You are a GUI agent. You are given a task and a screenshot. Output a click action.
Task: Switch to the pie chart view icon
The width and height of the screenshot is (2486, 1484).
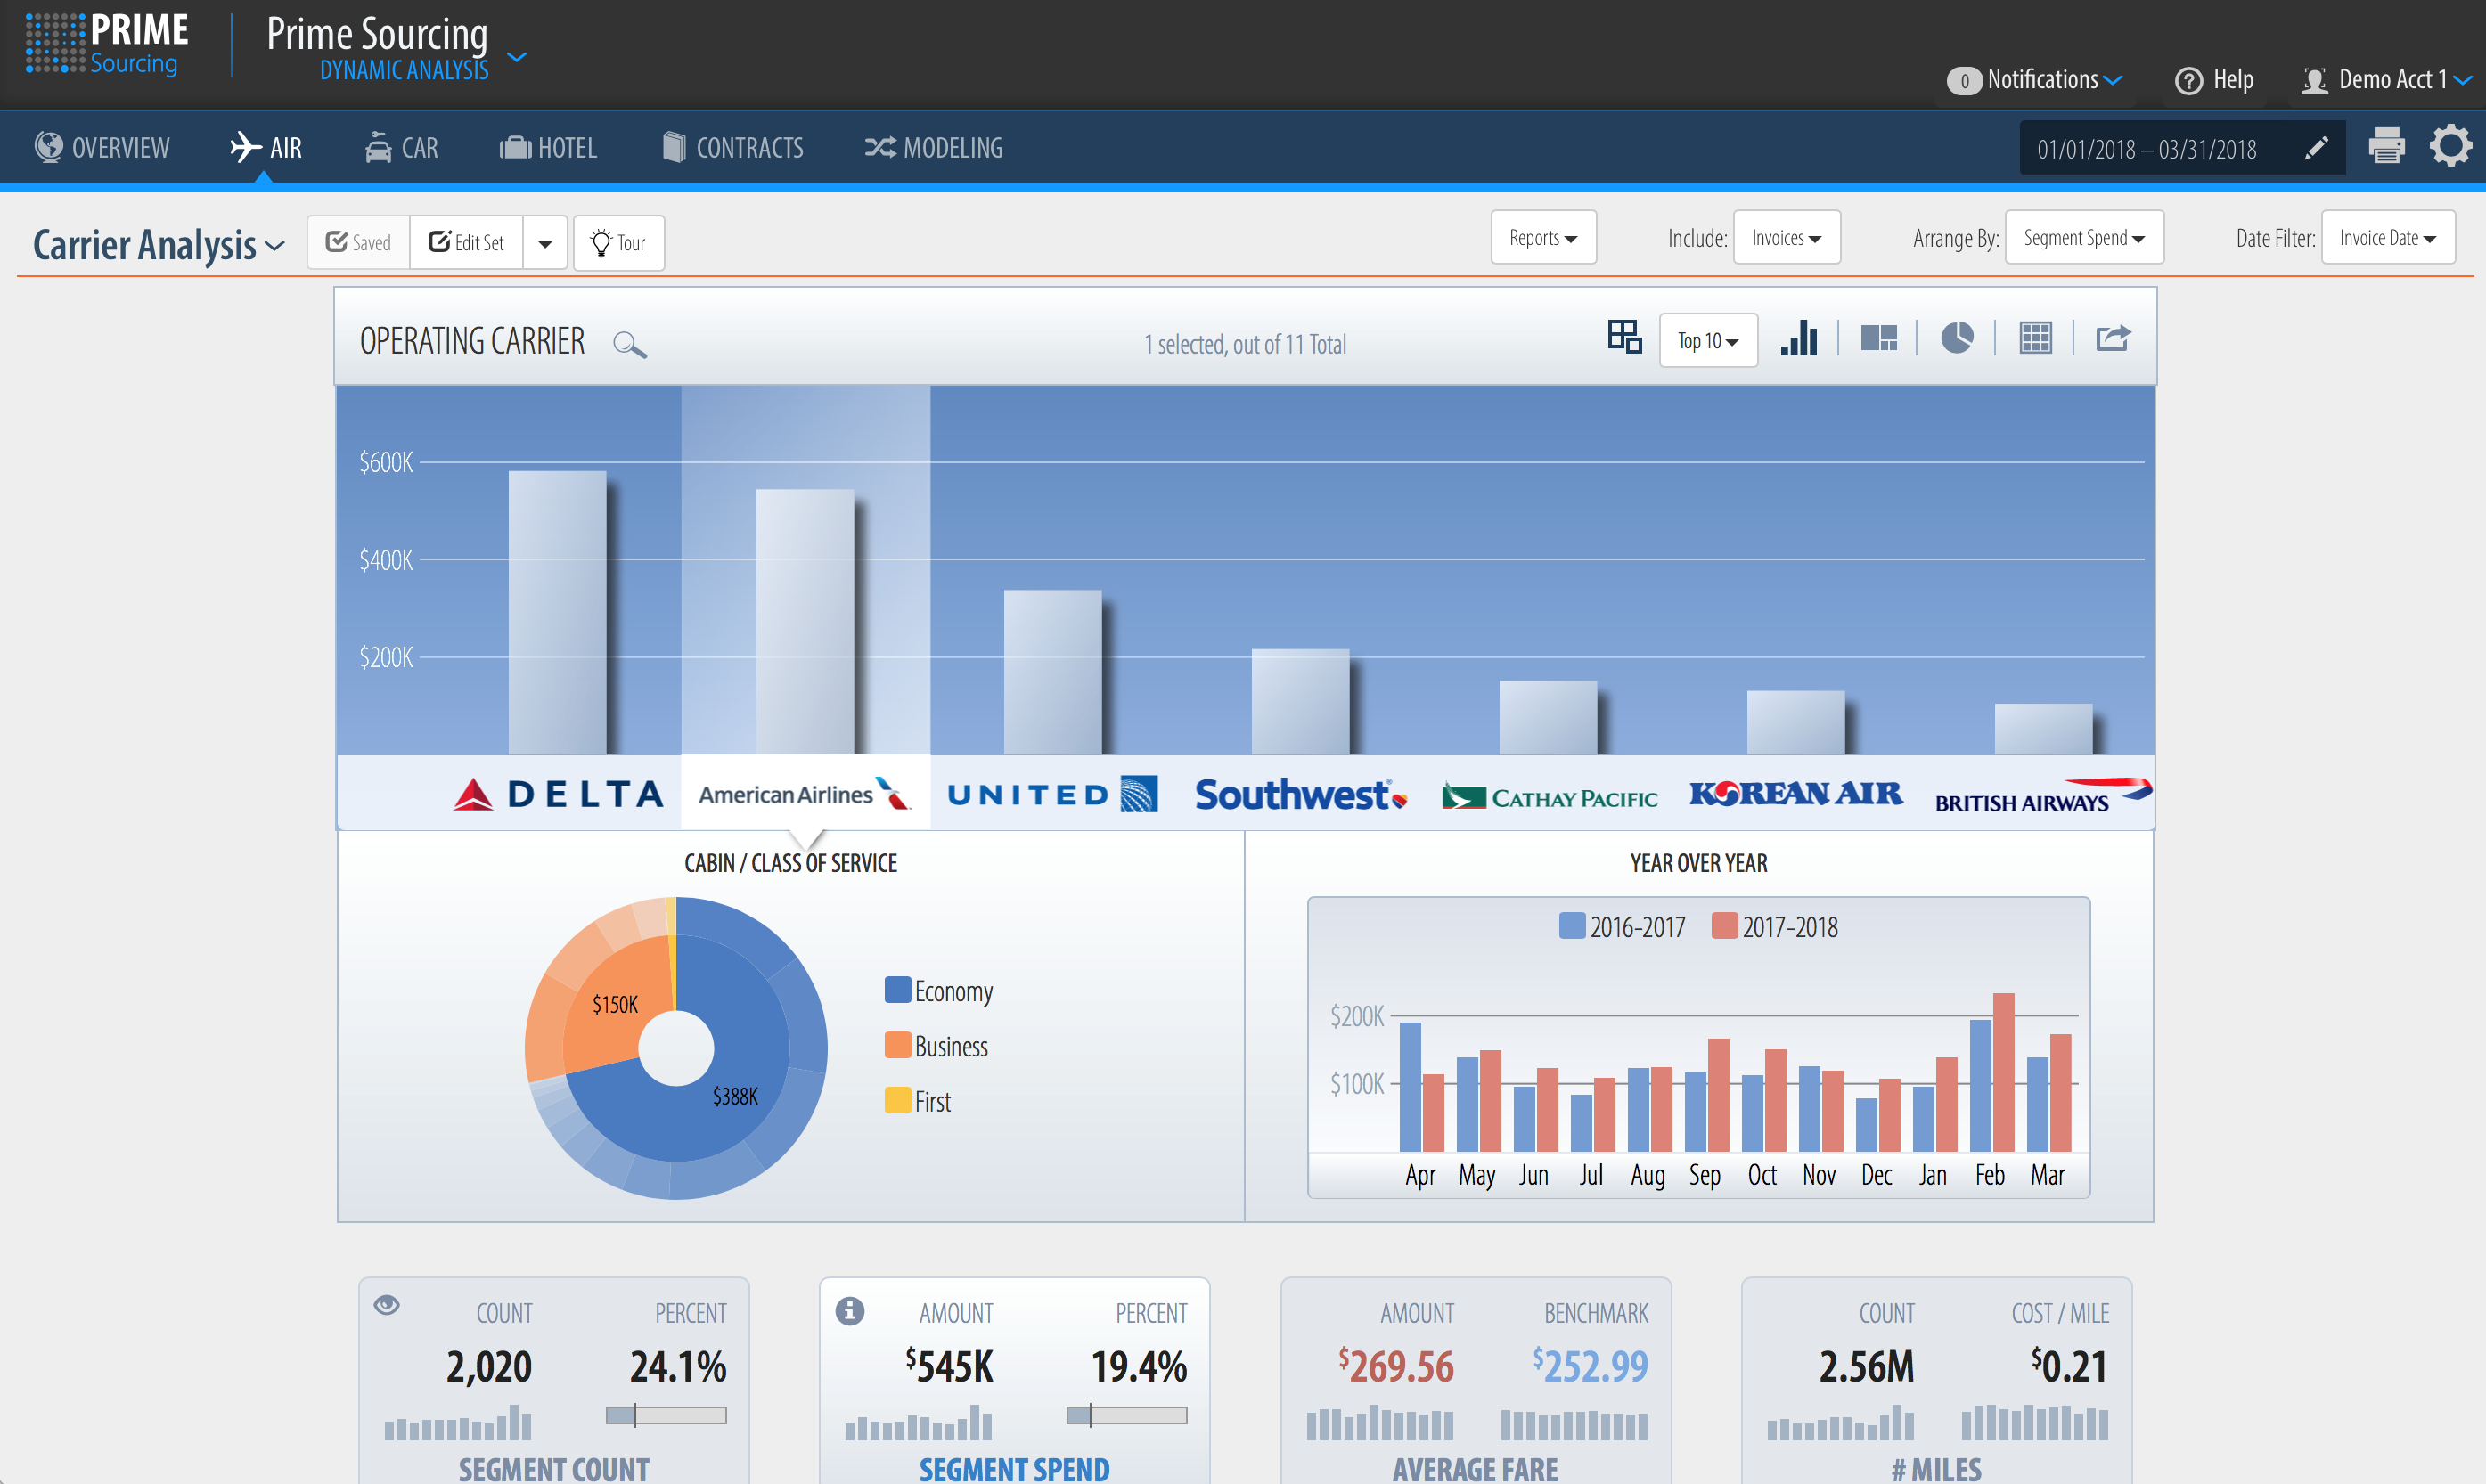coord(1956,339)
